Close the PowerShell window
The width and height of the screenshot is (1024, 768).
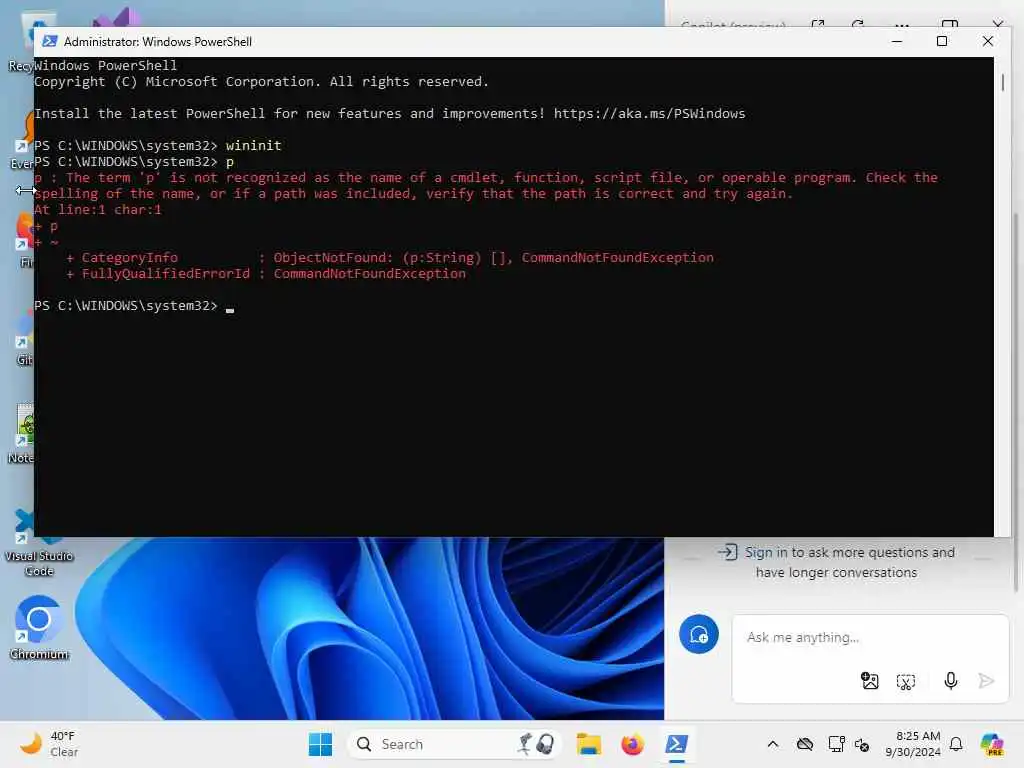point(987,41)
